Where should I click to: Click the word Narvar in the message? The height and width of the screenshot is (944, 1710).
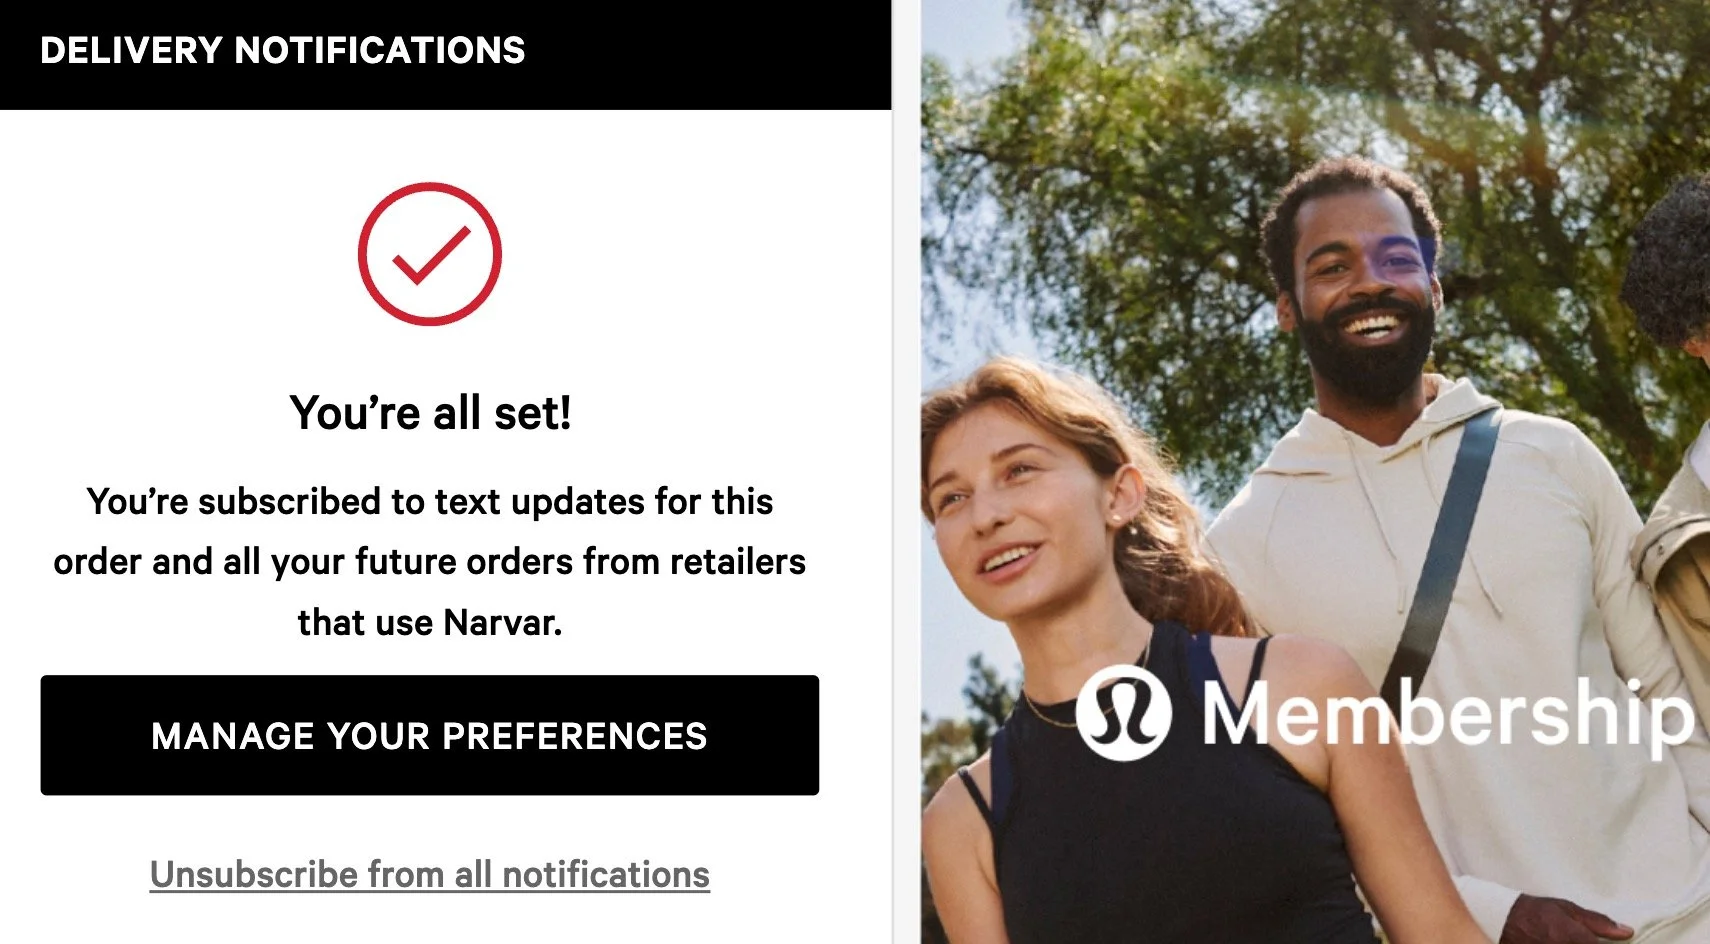tap(502, 622)
